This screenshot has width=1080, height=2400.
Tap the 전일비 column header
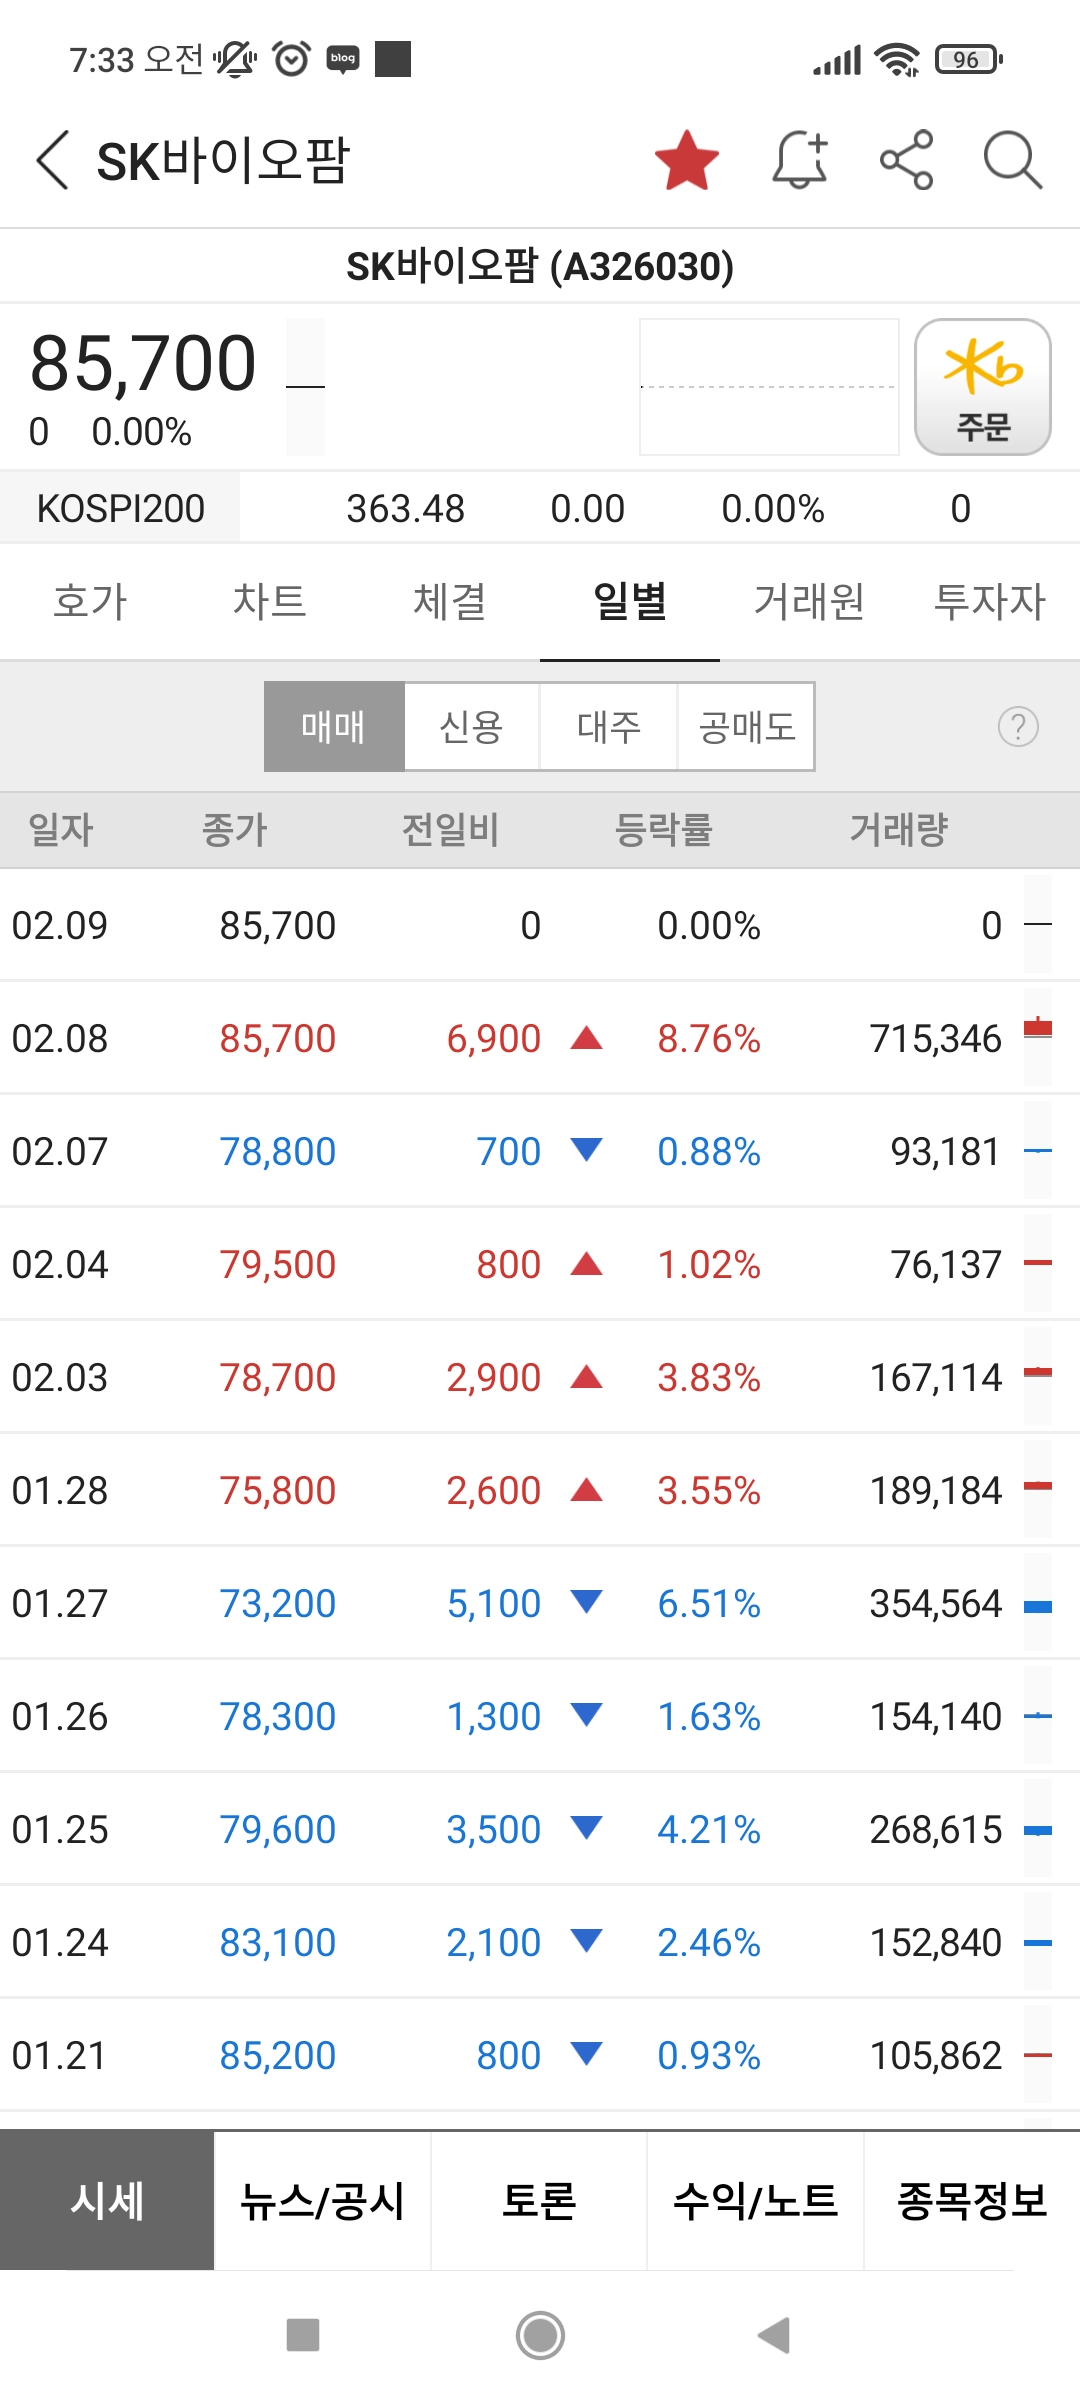(x=451, y=830)
